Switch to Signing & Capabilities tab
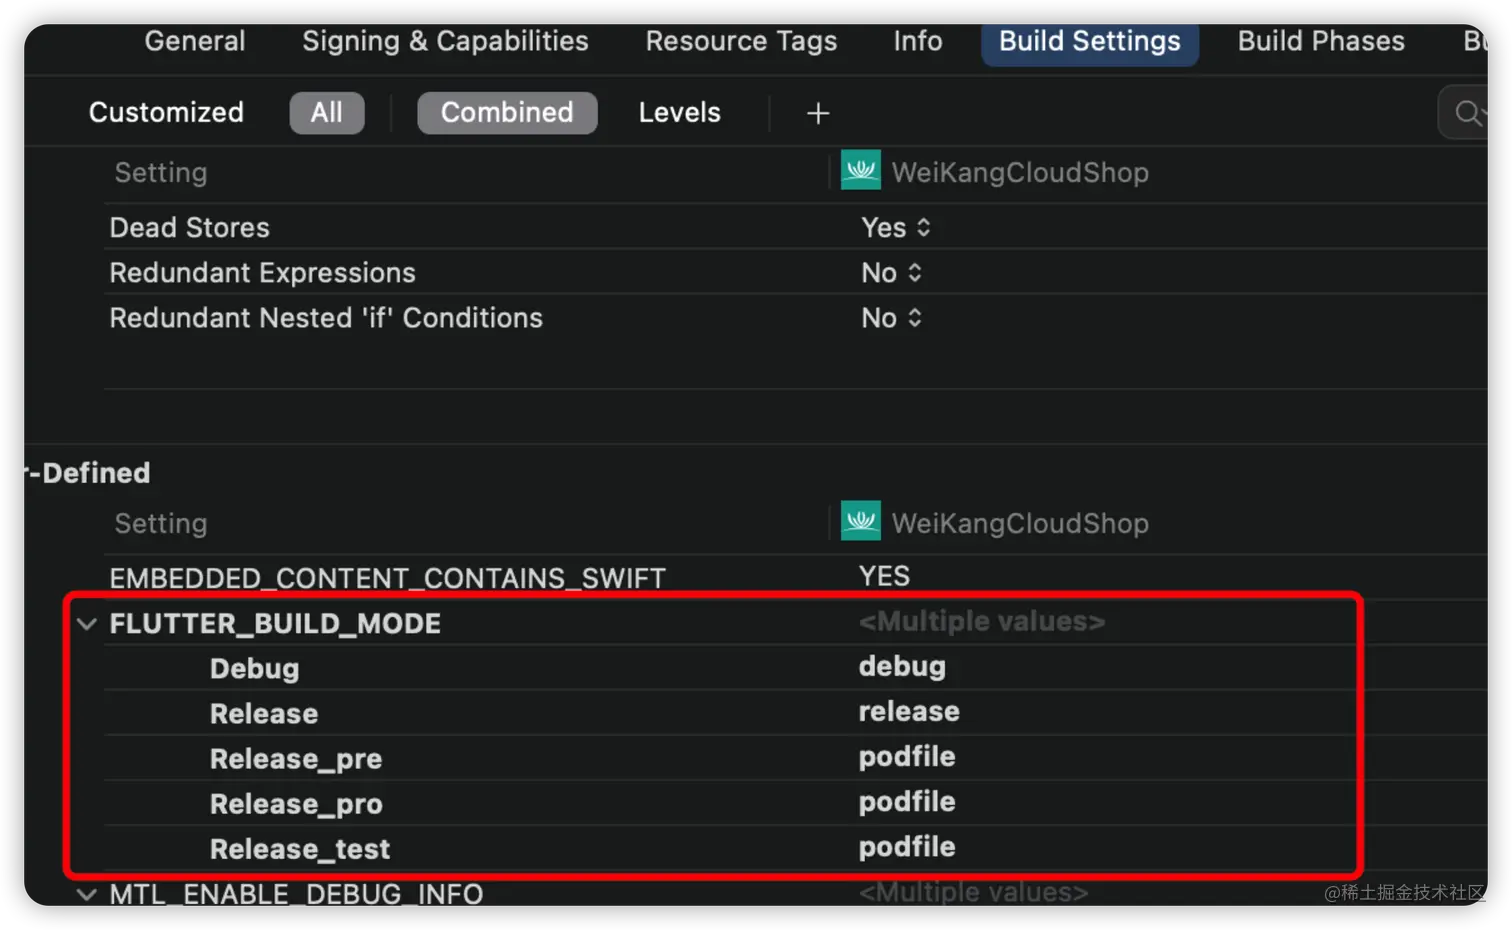The image size is (1512, 930). (x=445, y=41)
